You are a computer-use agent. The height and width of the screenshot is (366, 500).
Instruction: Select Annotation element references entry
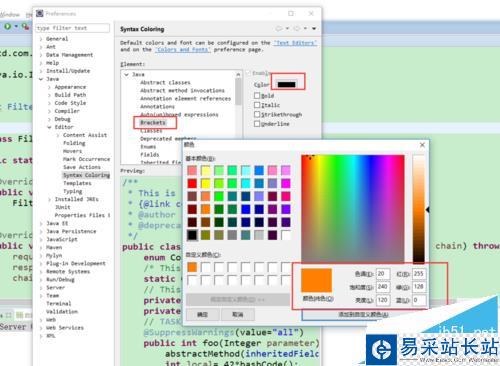point(185,98)
